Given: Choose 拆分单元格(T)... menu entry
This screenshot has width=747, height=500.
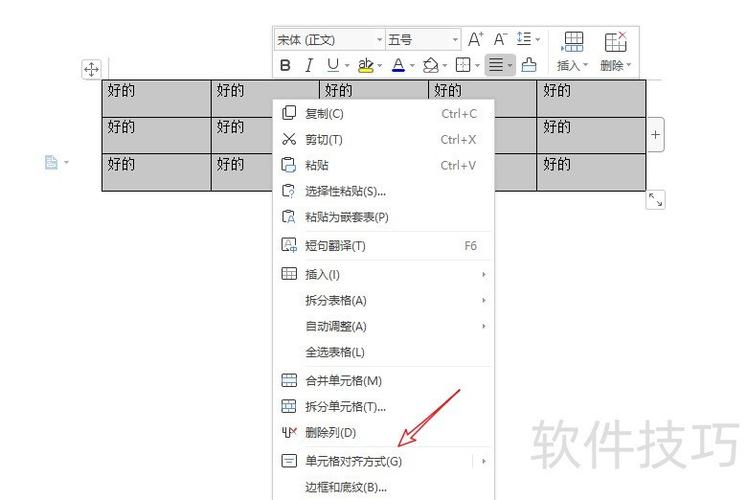Looking at the screenshot, I should click(x=384, y=406).
